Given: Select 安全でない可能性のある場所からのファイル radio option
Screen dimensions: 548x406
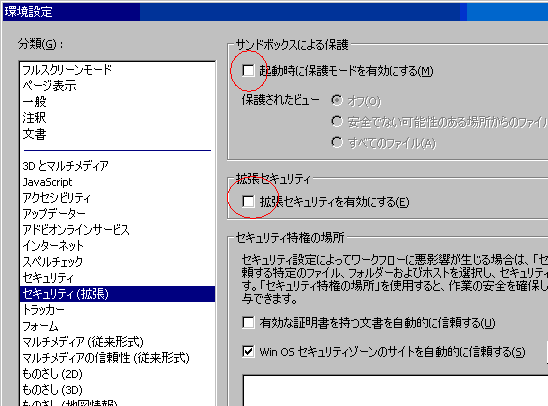Looking at the screenshot, I should pyautogui.click(x=337, y=122).
